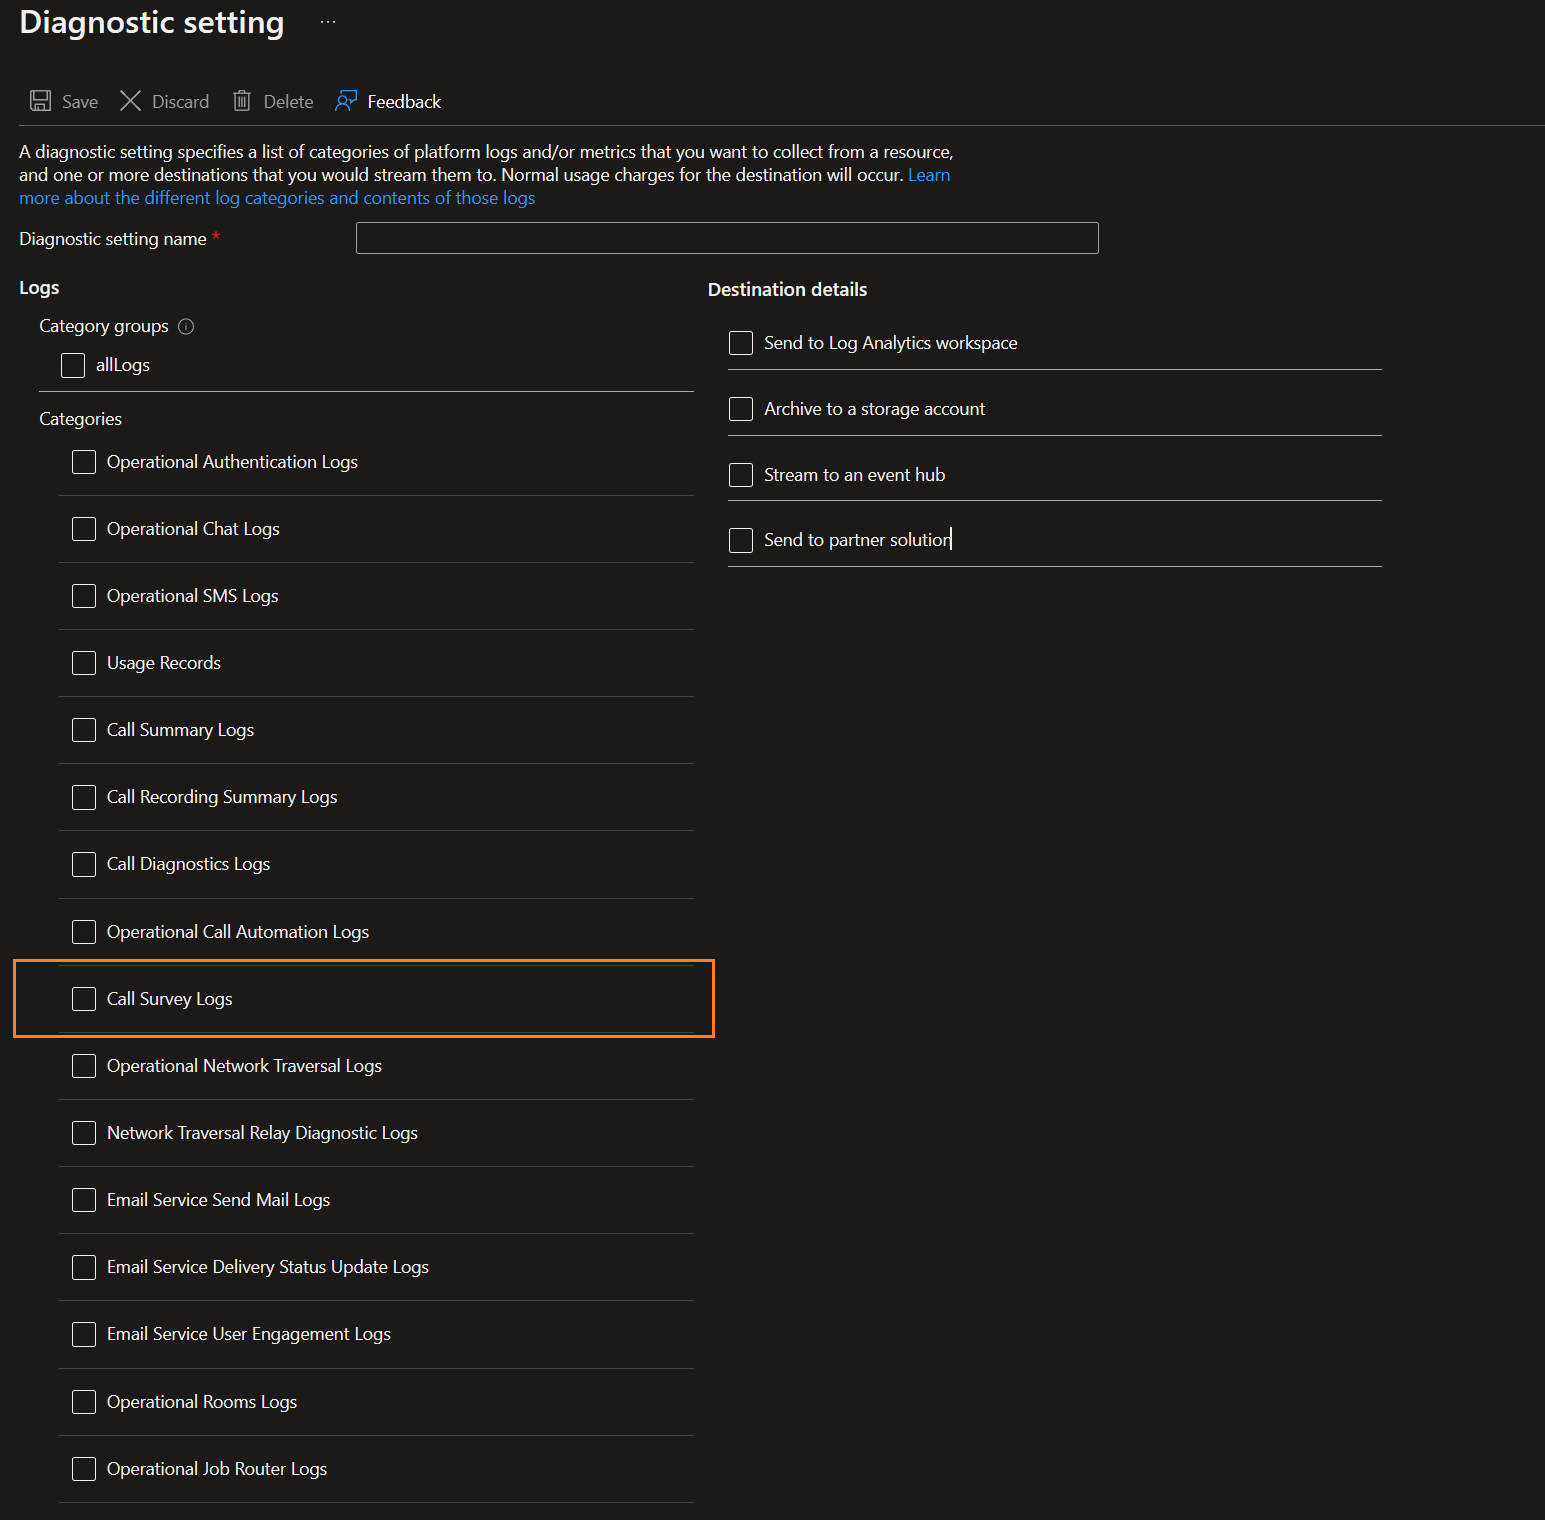
Task: Enable Archive to a storage account
Action: [741, 409]
